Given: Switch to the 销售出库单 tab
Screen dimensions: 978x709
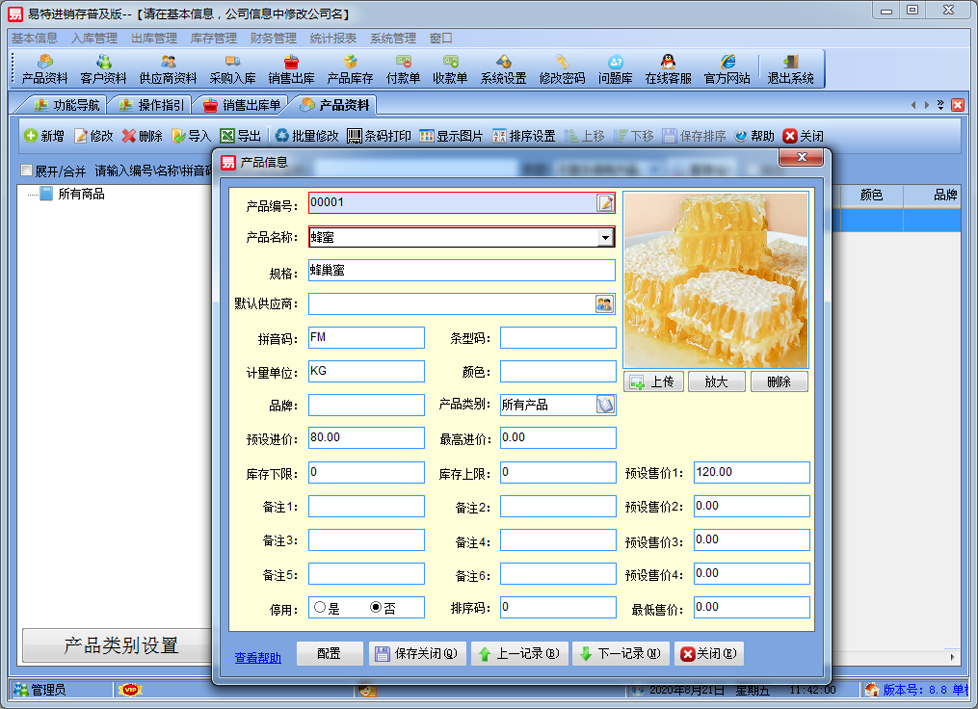Looking at the screenshot, I should (244, 105).
